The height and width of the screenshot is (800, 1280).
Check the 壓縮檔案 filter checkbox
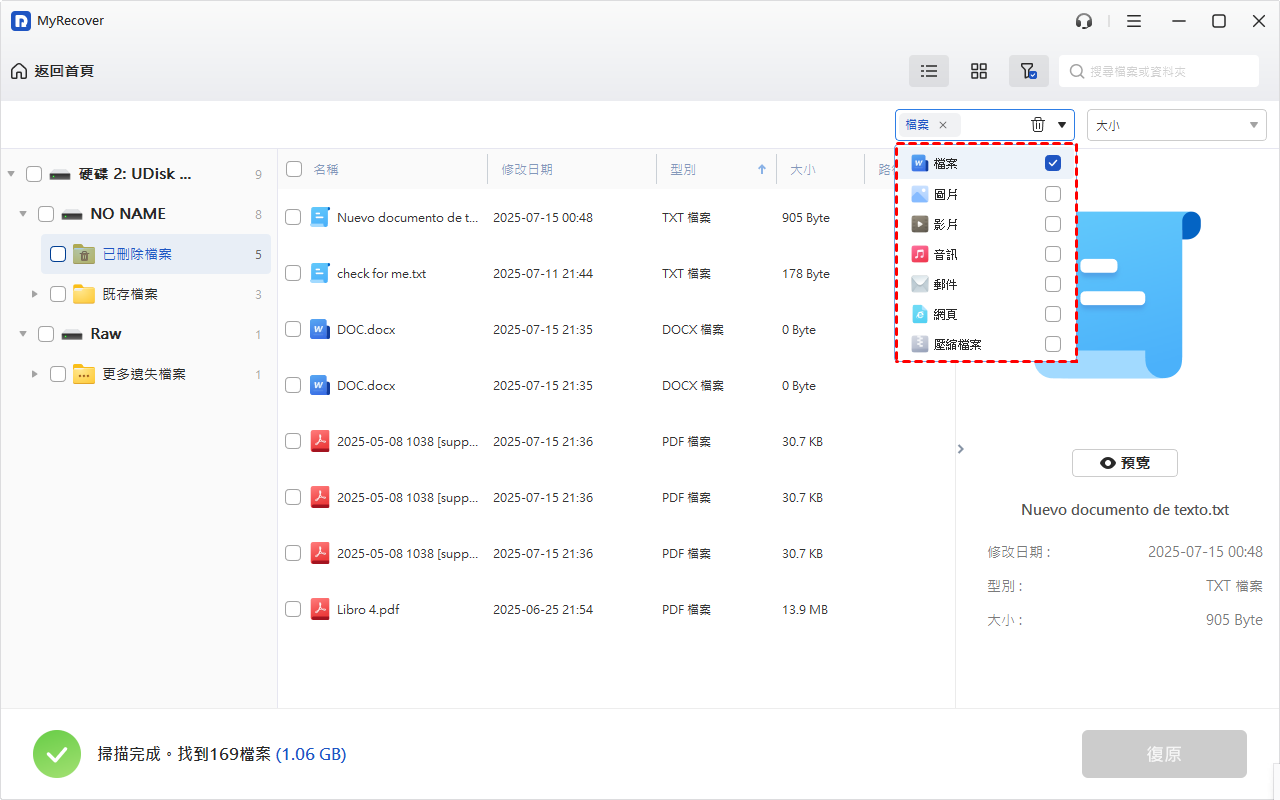point(1053,344)
